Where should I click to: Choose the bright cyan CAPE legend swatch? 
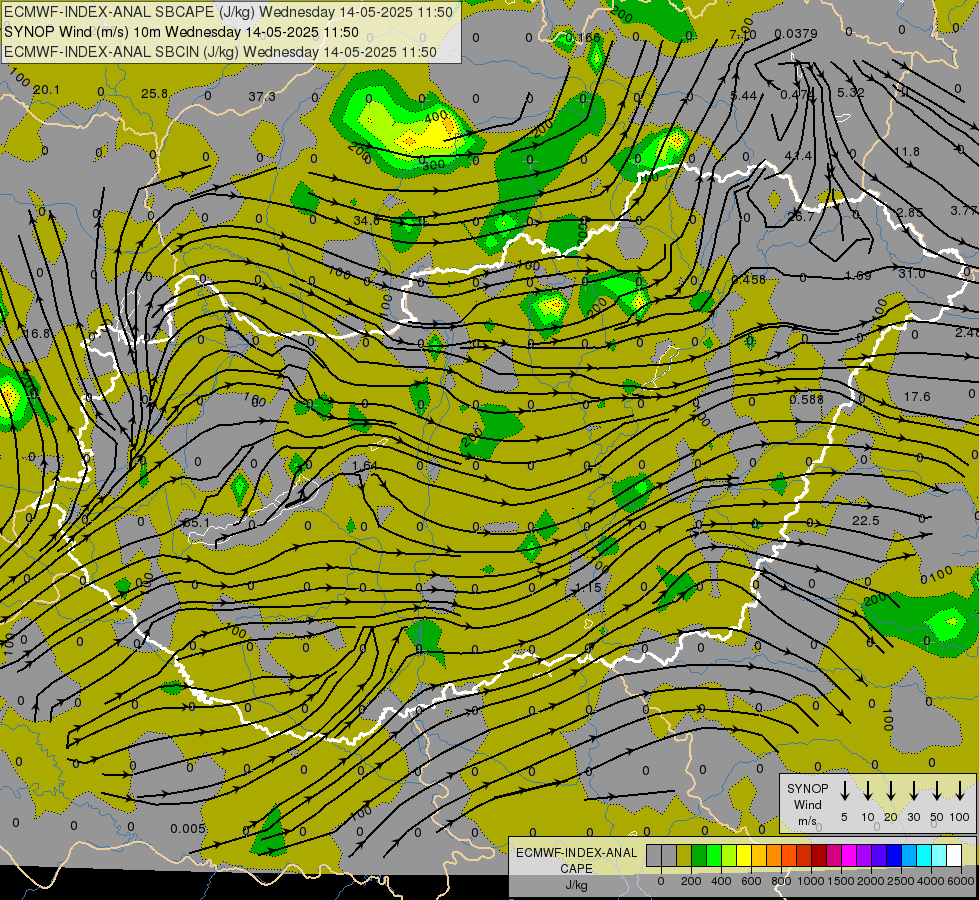click(x=923, y=856)
